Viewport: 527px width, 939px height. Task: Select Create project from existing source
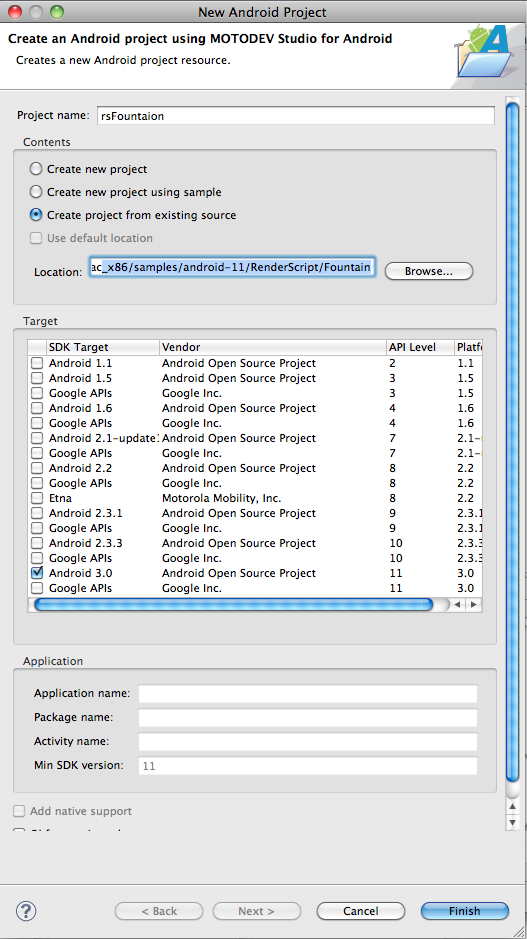point(36,215)
